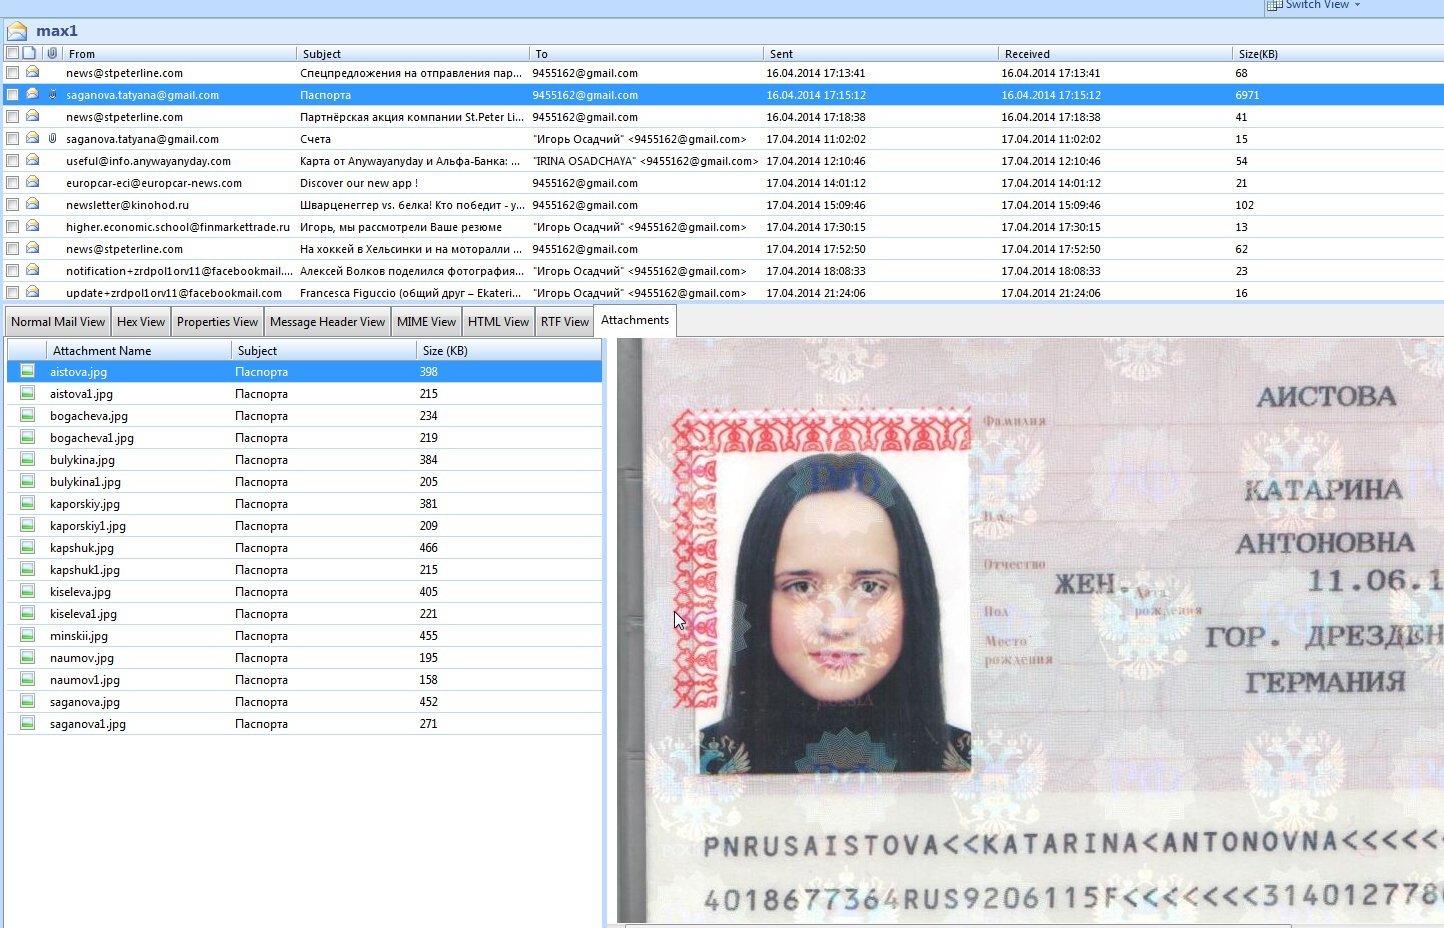The width and height of the screenshot is (1444, 928).
Task: Show the Message Header View tab
Action: [327, 321]
